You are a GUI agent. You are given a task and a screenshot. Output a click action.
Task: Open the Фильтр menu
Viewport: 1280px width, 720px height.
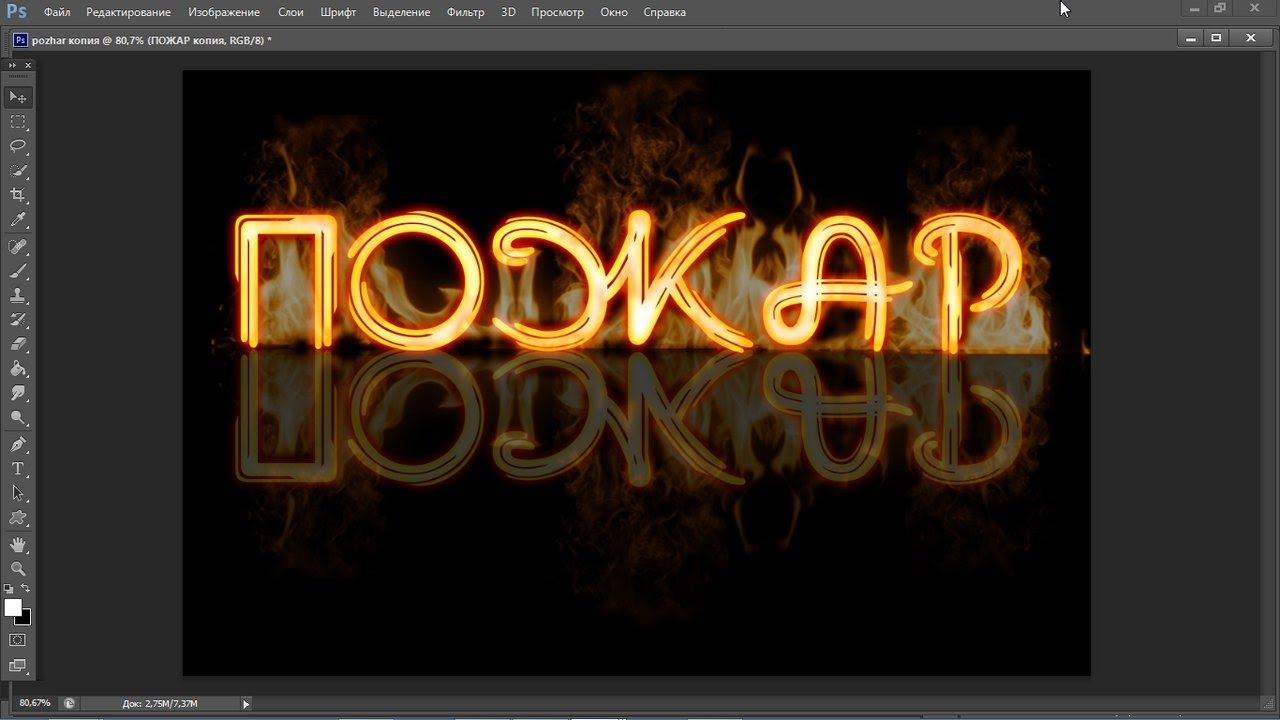465,12
